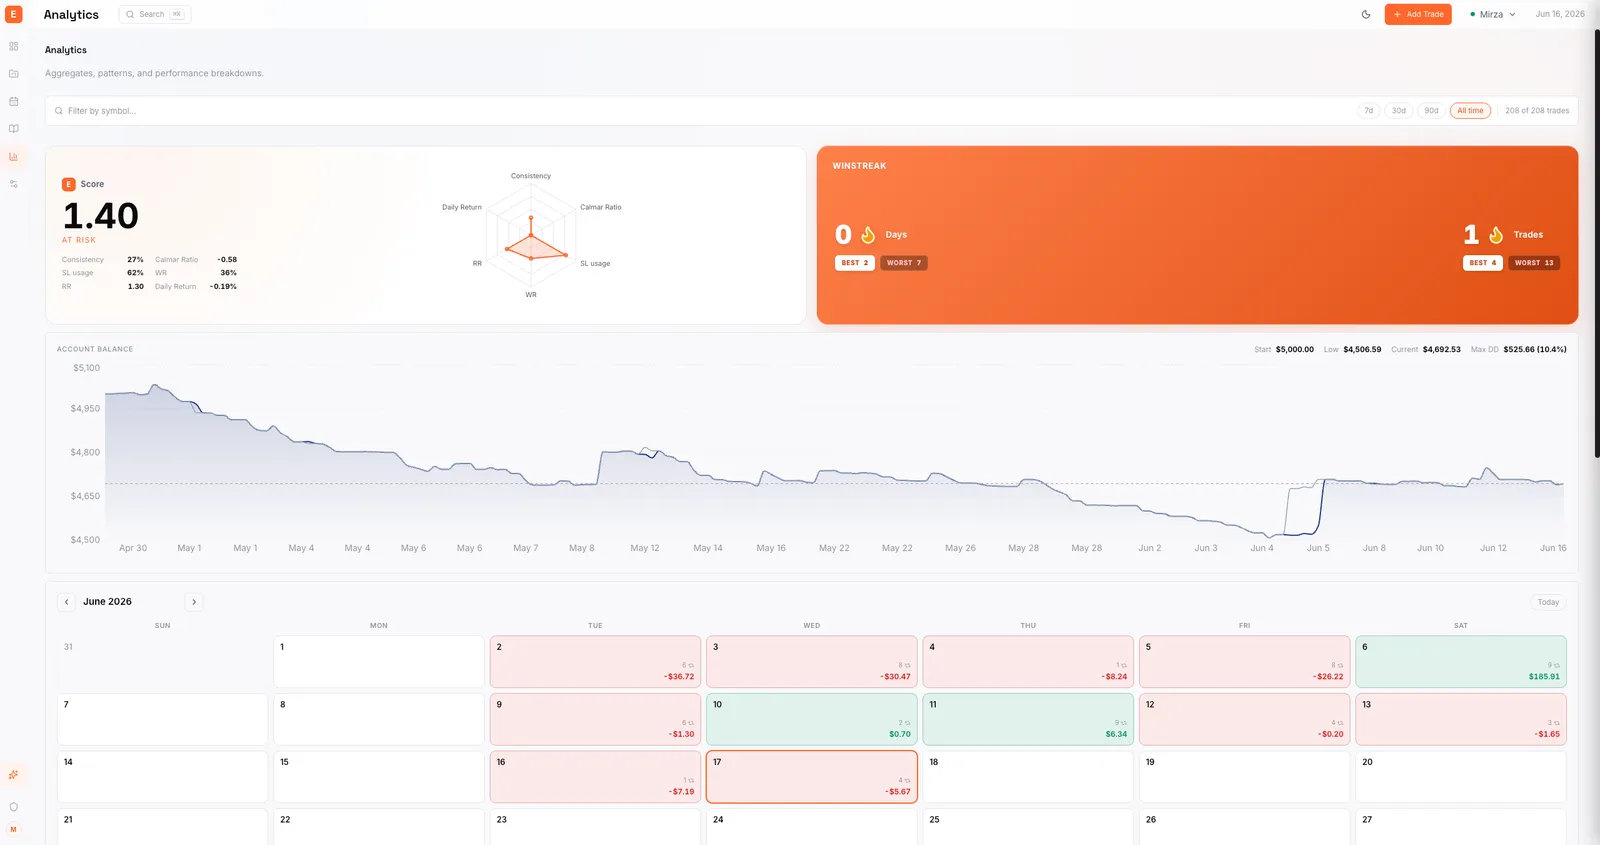Open empty June 1 calendar day
The height and width of the screenshot is (845, 1600).
pos(379,662)
